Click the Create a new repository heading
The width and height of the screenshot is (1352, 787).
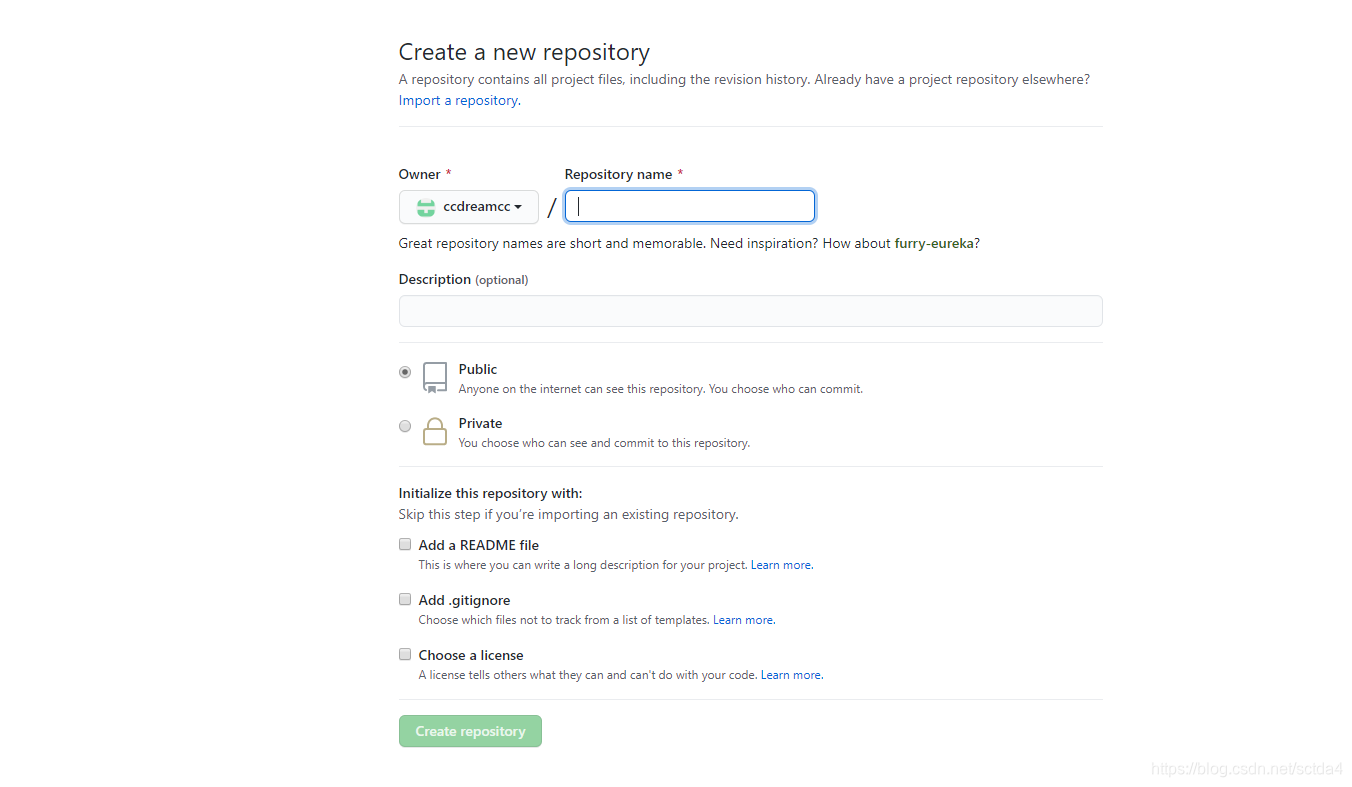(524, 52)
